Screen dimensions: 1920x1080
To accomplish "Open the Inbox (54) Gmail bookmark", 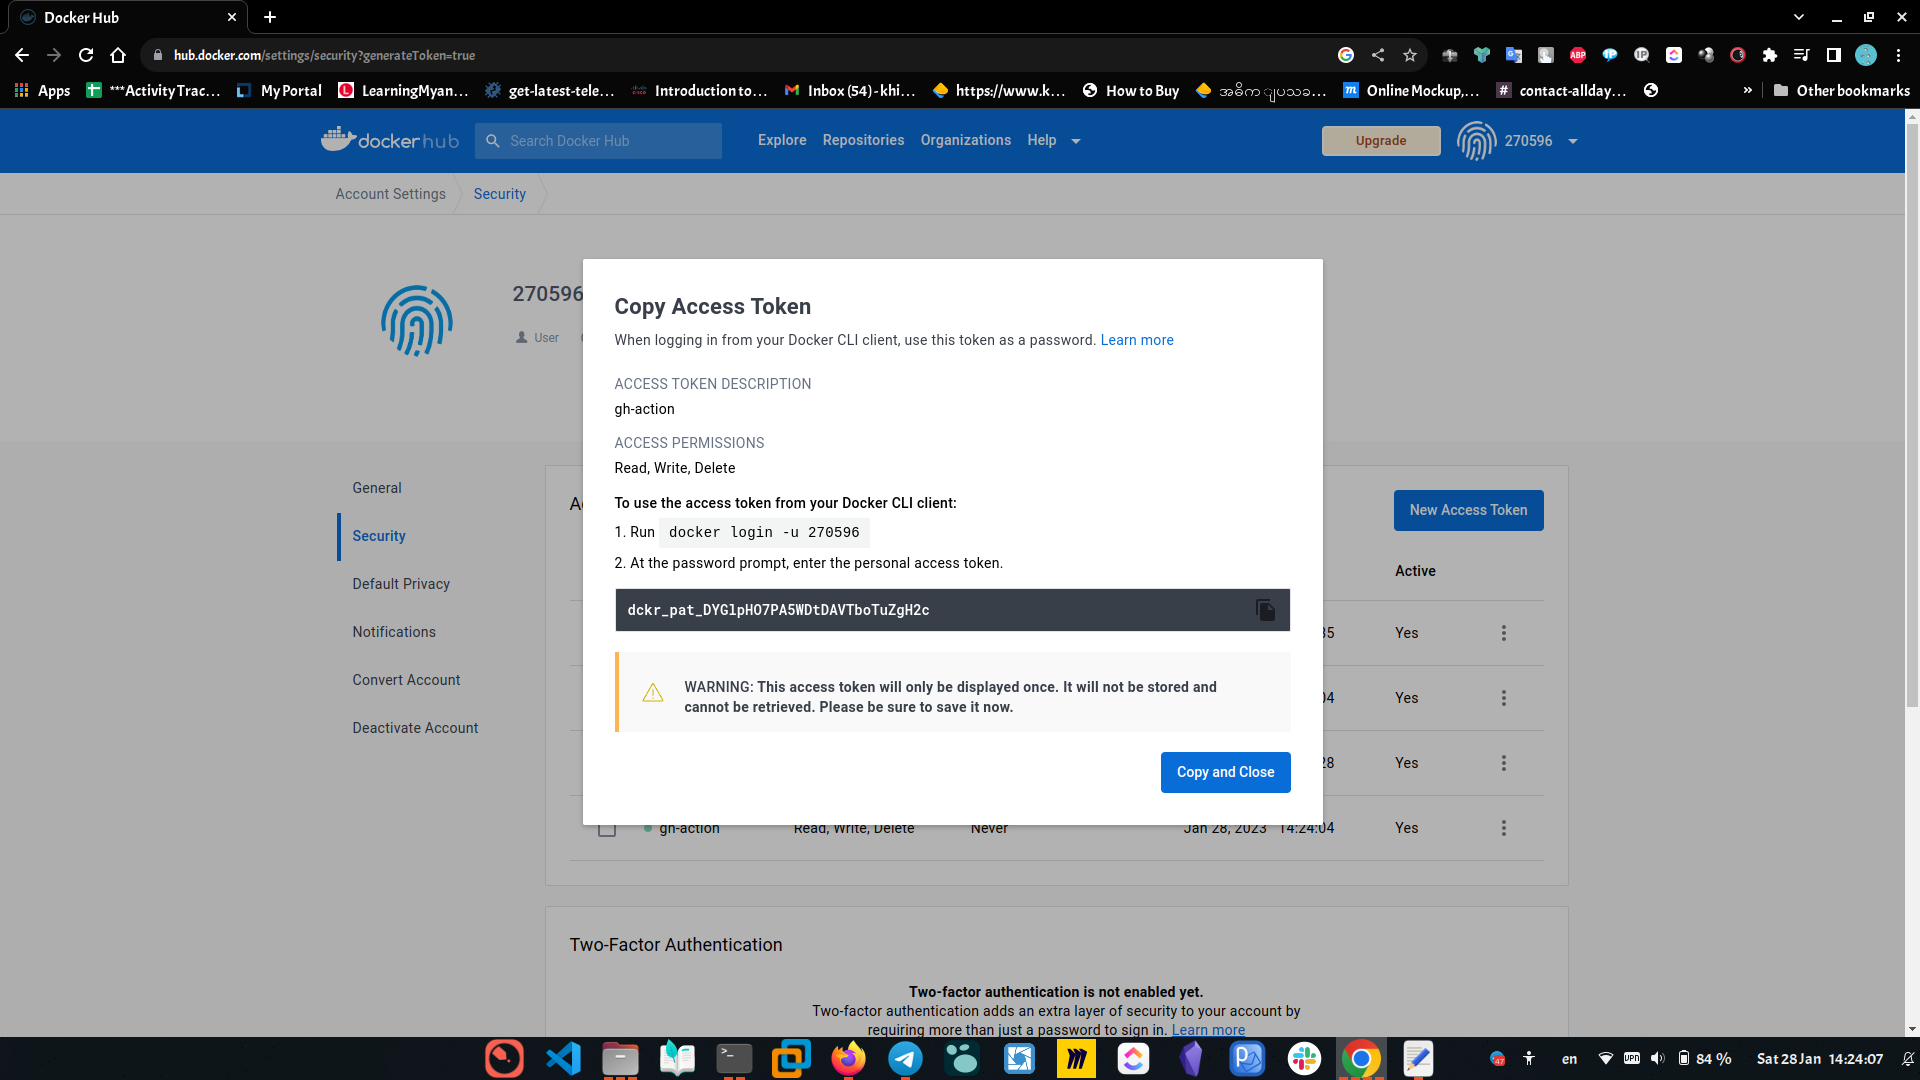I will pos(850,90).
